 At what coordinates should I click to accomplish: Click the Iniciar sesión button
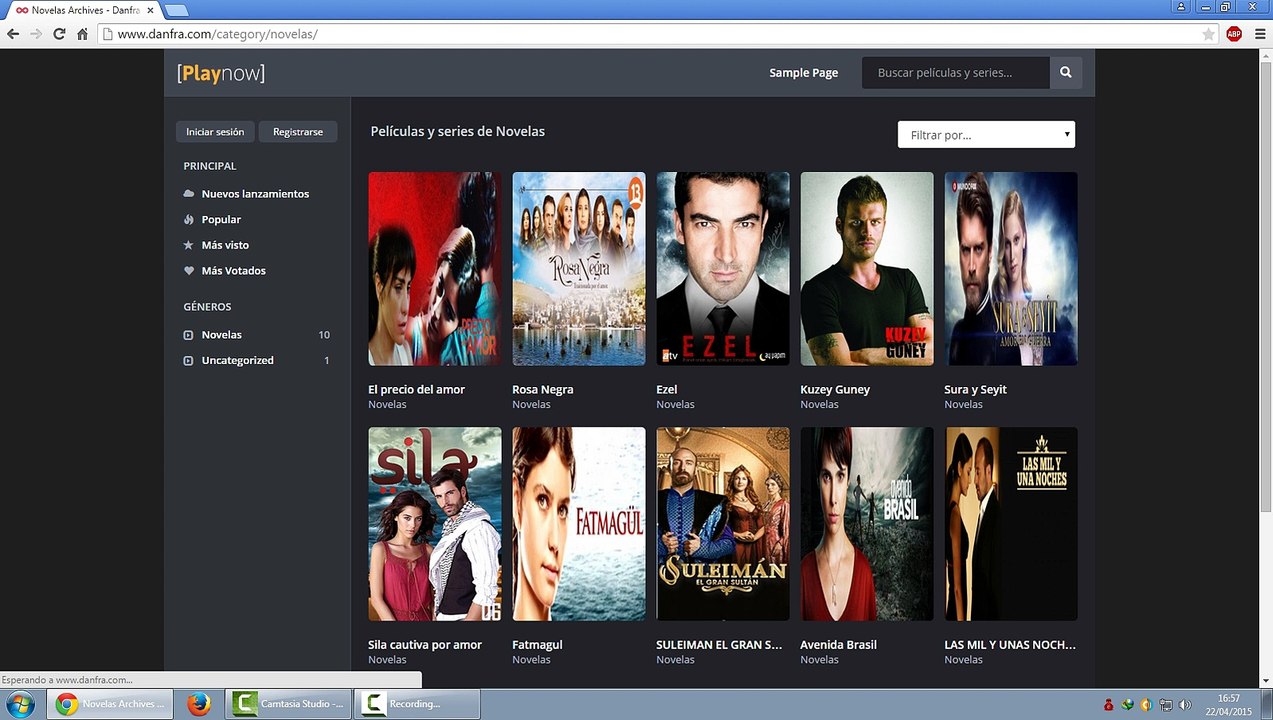(215, 132)
